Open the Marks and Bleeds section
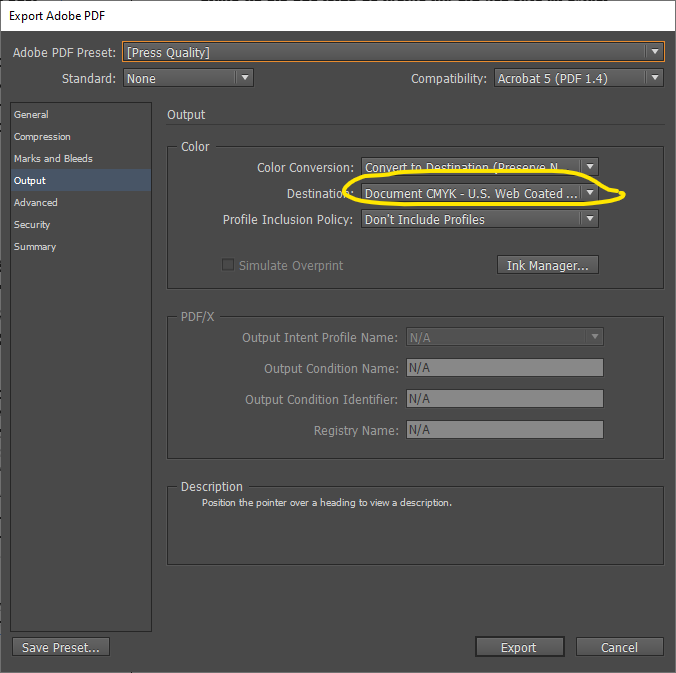The height and width of the screenshot is (673, 676). [53, 159]
